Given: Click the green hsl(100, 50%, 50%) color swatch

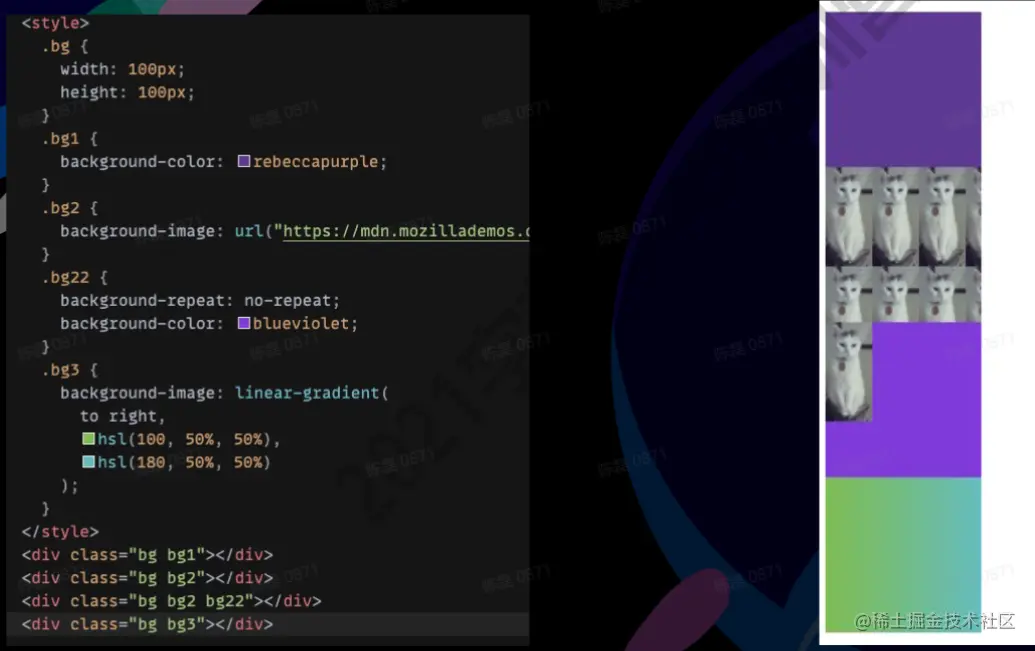Looking at the screenshot, I should click(88, 438).
